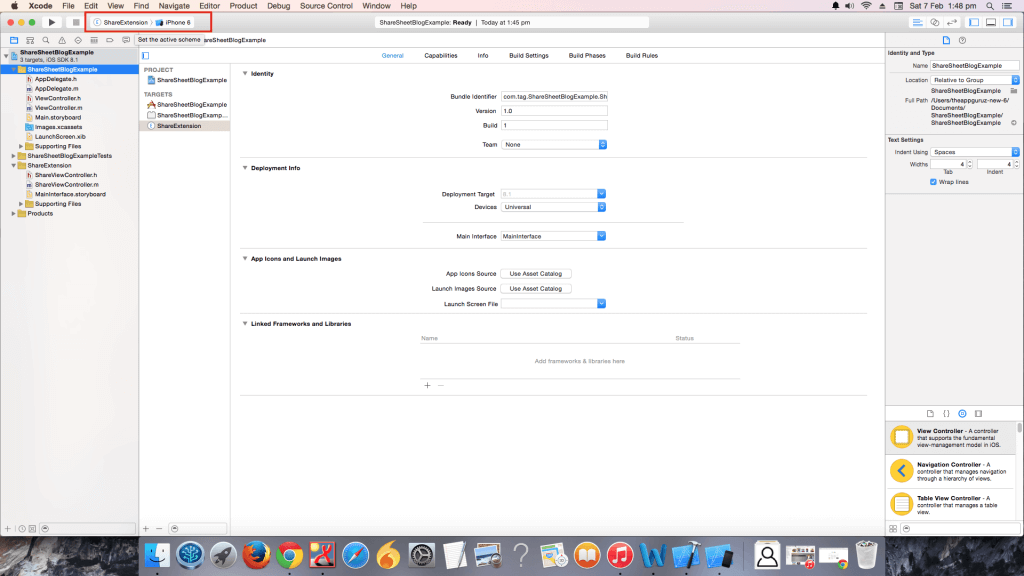Toggle the Utilities pane
Screen dimensions: 1024x576
pyautogui.click(x=1008, y=22)
